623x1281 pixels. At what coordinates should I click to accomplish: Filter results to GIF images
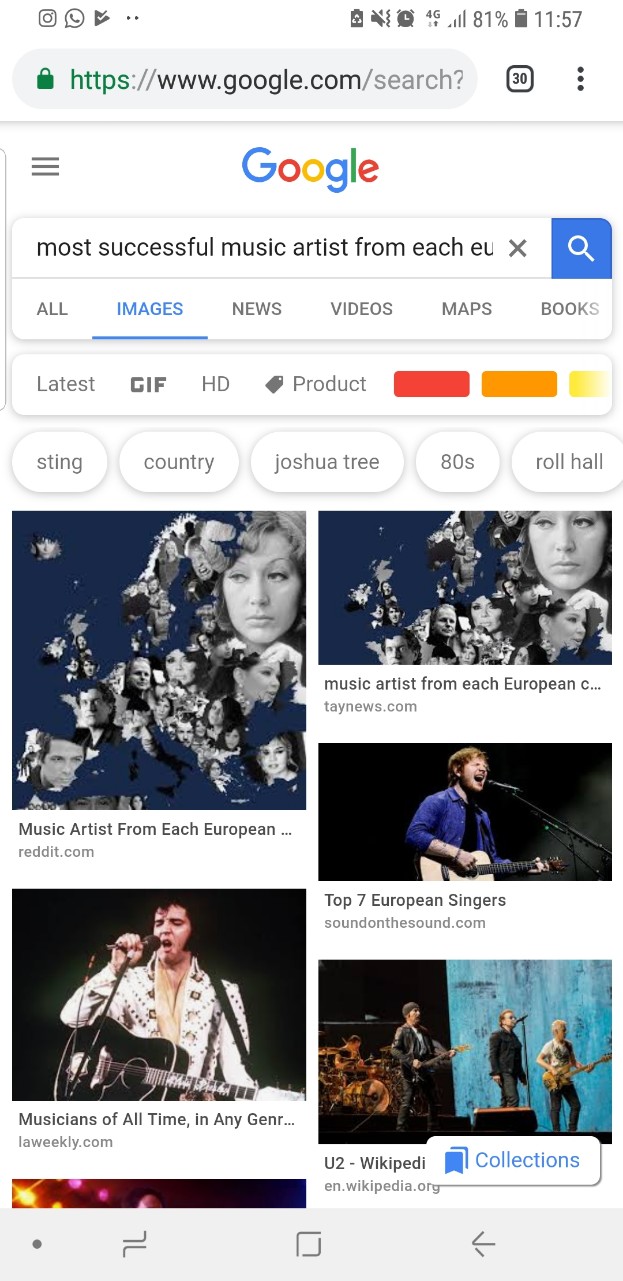click(148, 384)
